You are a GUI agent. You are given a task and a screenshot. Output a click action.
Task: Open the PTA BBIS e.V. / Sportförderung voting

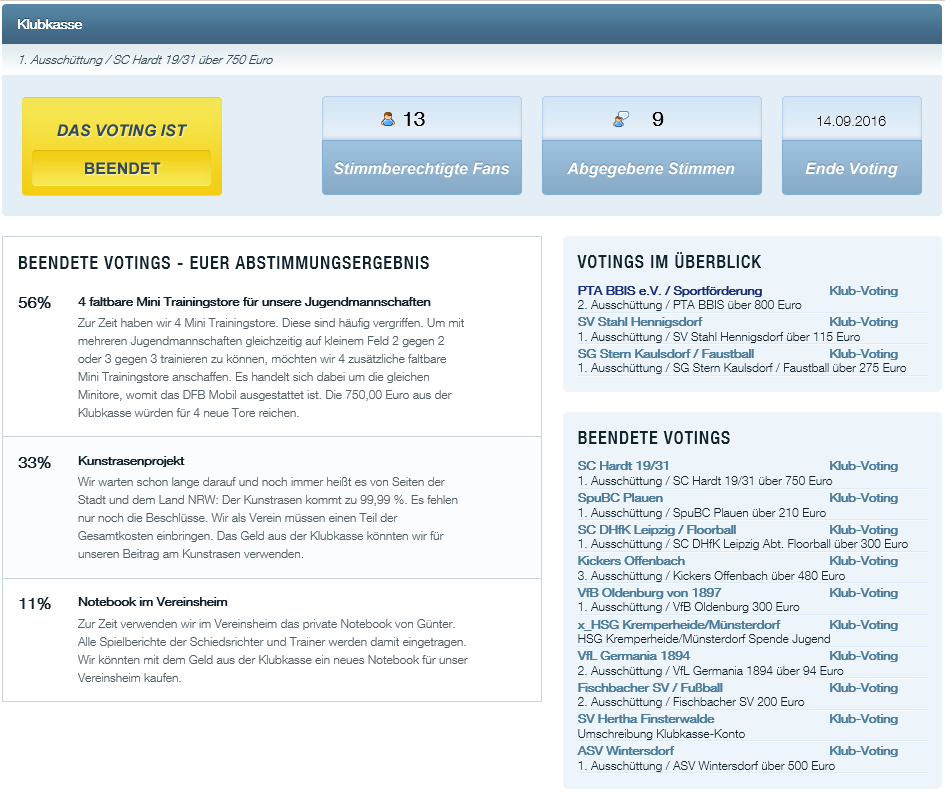point(670,291)
